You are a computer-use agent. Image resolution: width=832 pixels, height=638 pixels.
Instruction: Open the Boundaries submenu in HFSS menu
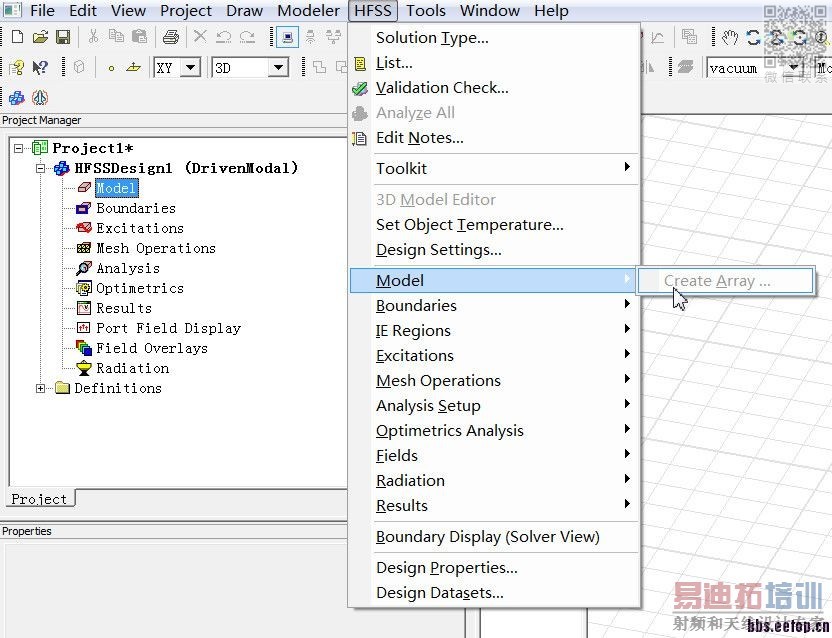[x=494, y=306]
